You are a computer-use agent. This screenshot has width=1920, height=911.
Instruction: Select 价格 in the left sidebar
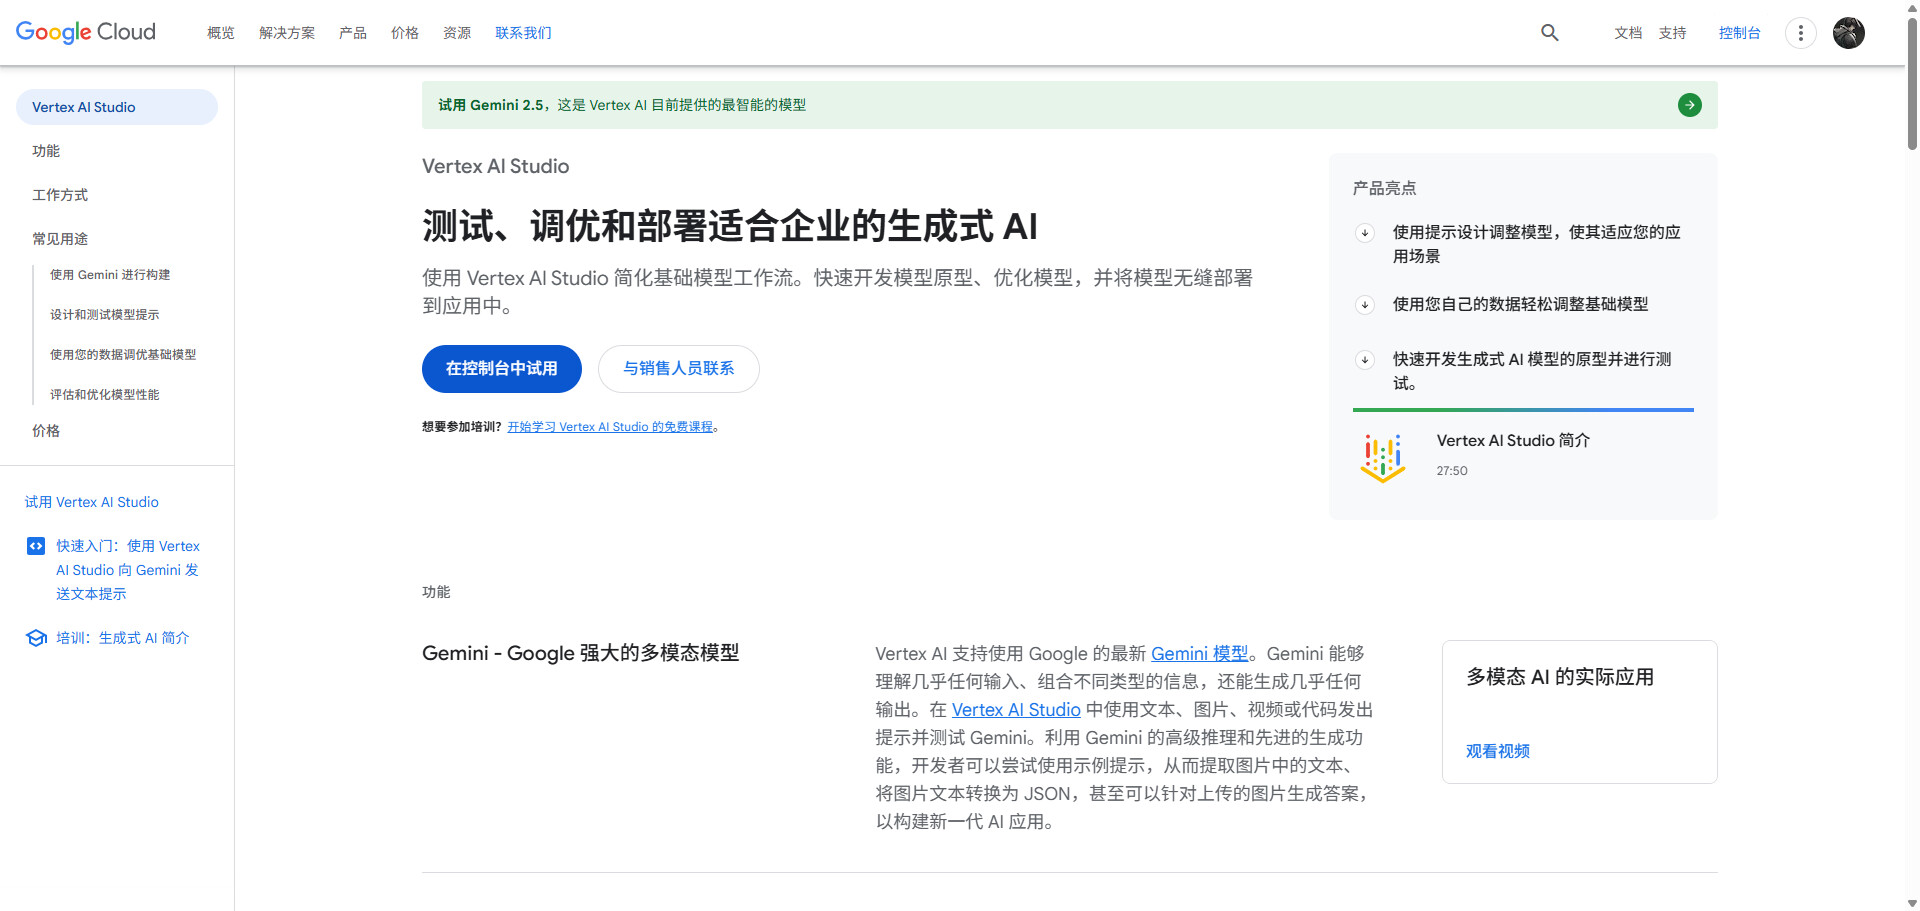(x=46, y=430)
